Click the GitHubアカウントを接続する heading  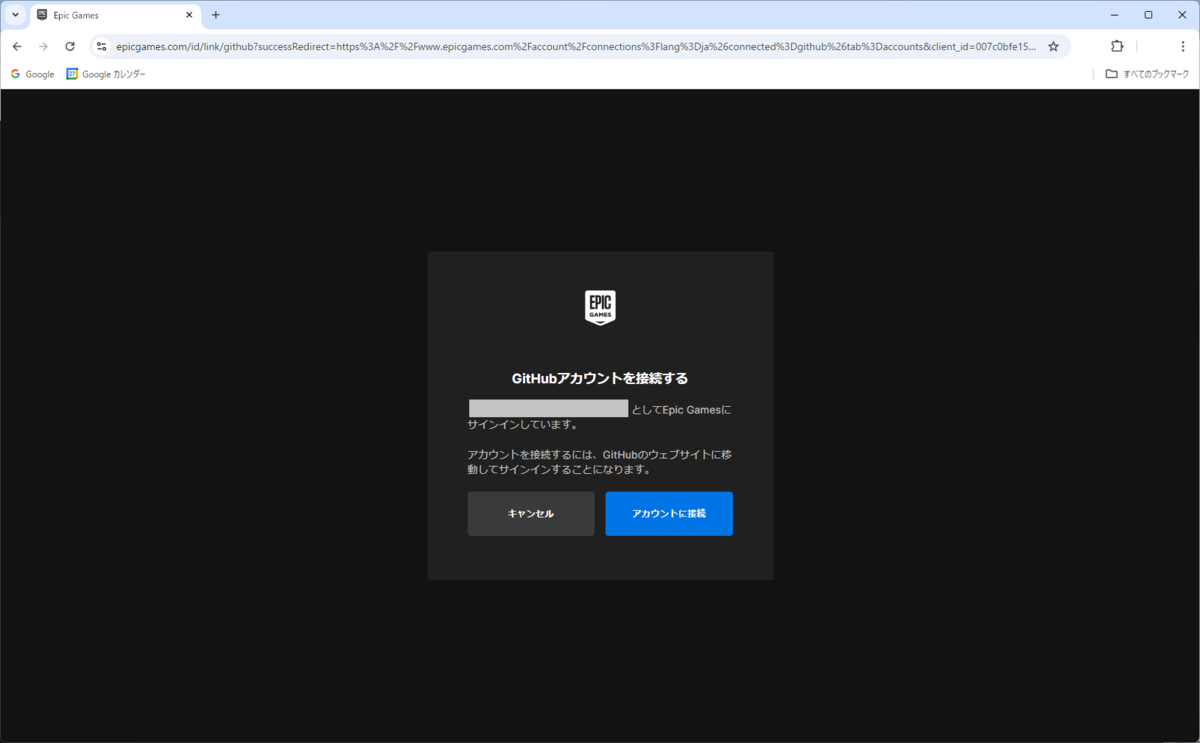click(x=600, y=379)
